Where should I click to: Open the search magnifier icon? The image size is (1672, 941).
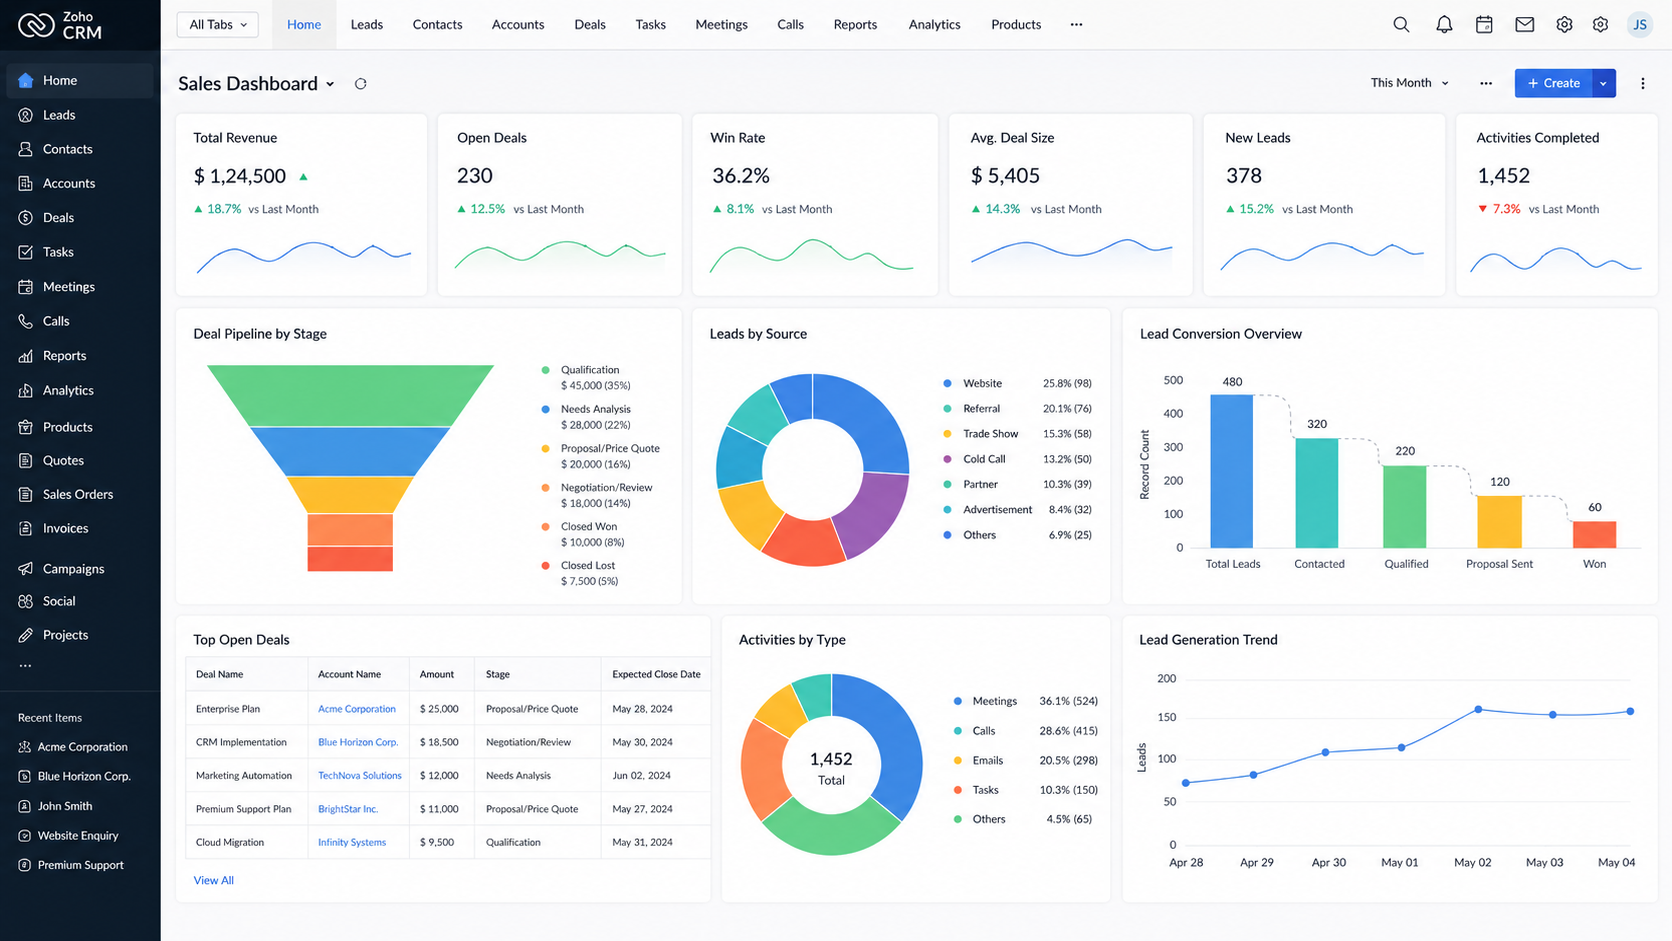[x=1401, y=25]
